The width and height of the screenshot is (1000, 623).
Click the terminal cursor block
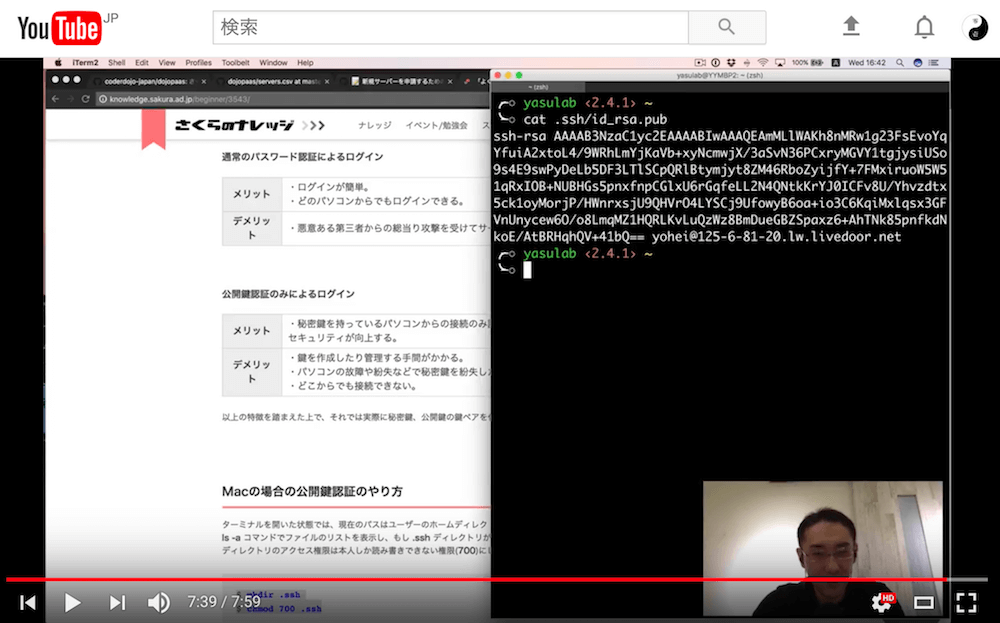click(x=527, y=270)
